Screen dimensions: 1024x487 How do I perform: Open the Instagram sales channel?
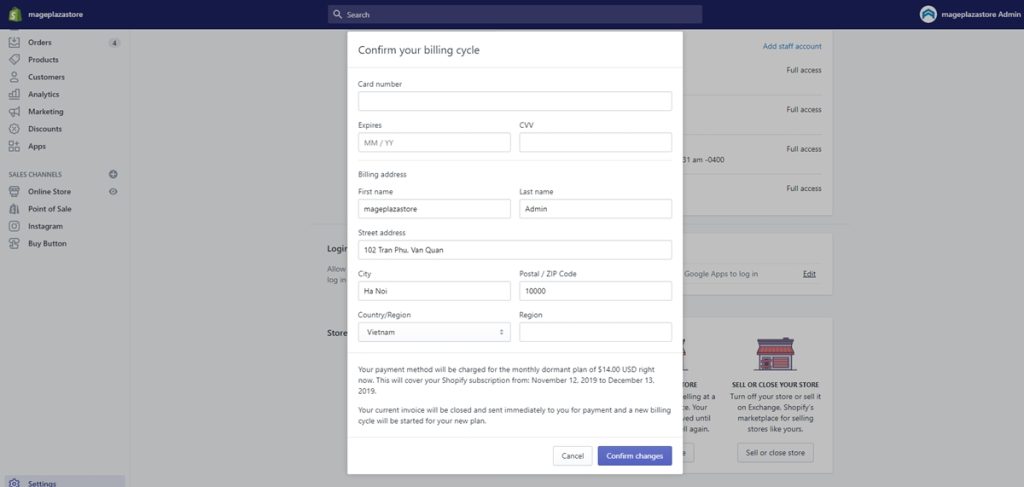tap(45, 227)
